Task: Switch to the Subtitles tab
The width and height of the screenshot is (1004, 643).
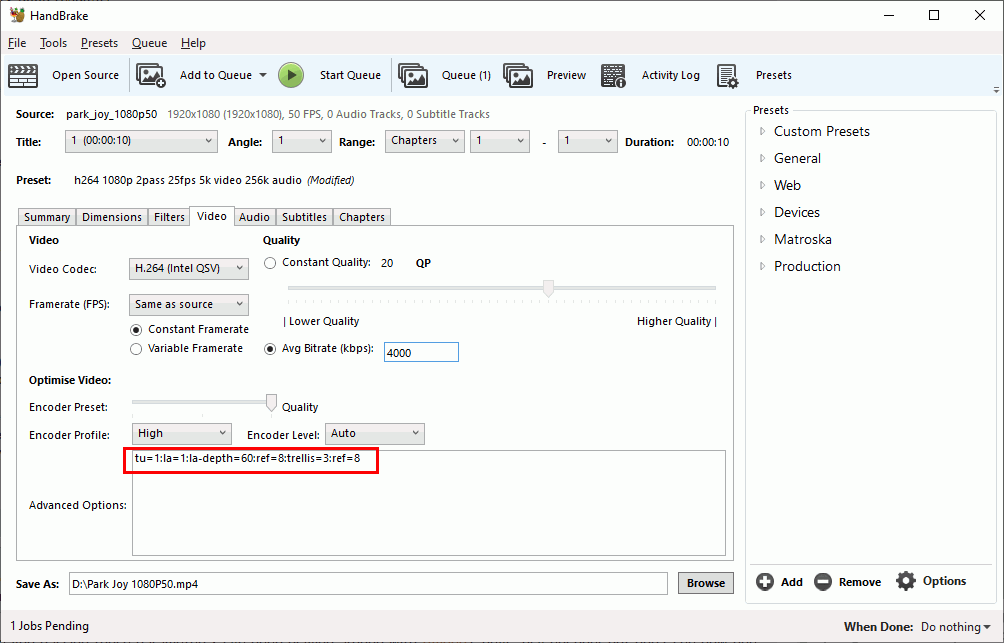Action: [304, 217]
